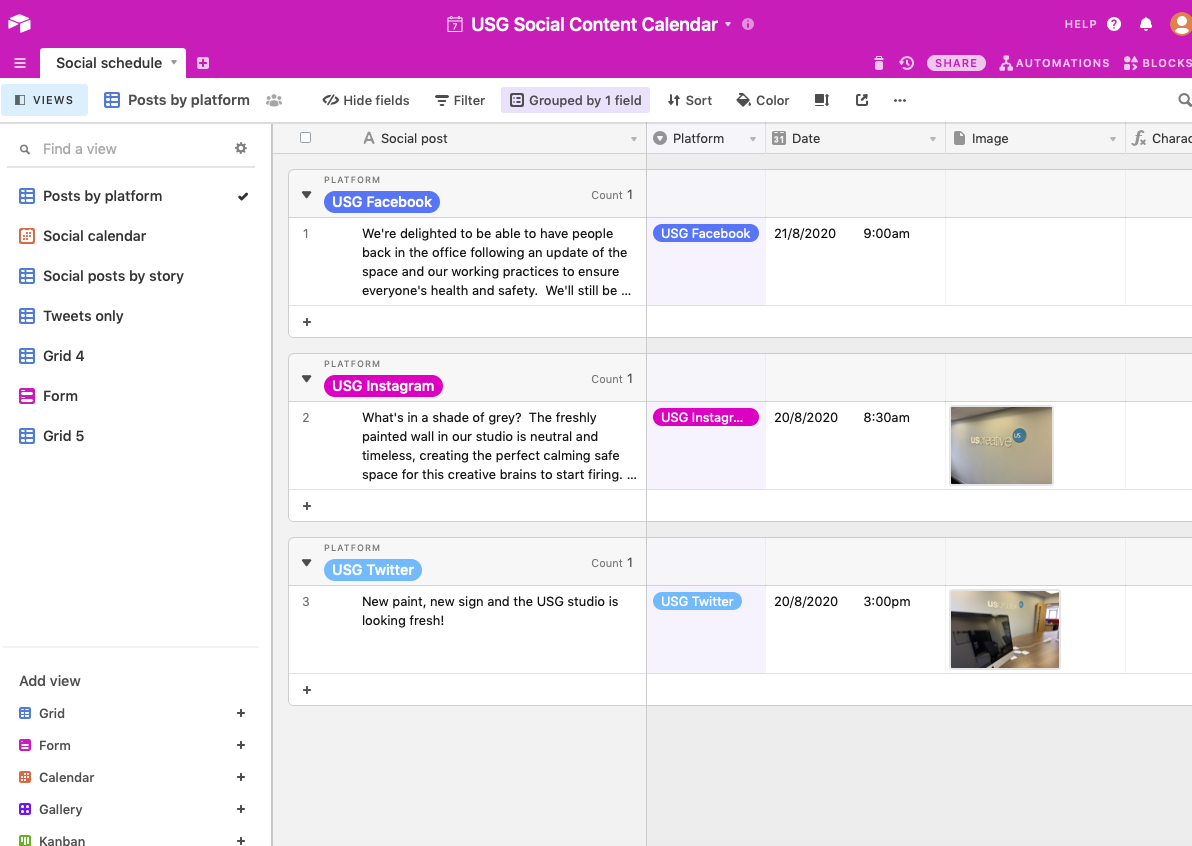Open Social posts by story view
The width and height of the screenshot is (1192, 846).
coord(113,276)
